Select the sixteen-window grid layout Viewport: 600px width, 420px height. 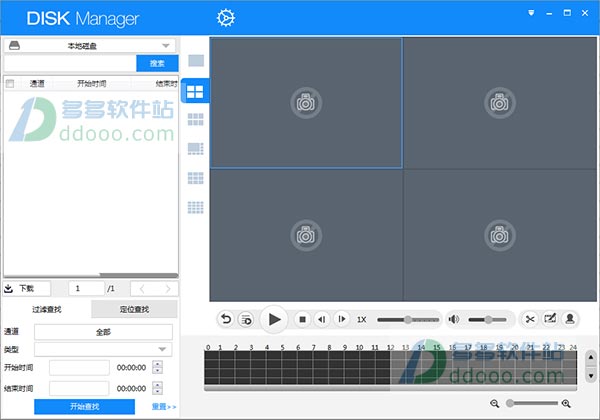[196, 207]
